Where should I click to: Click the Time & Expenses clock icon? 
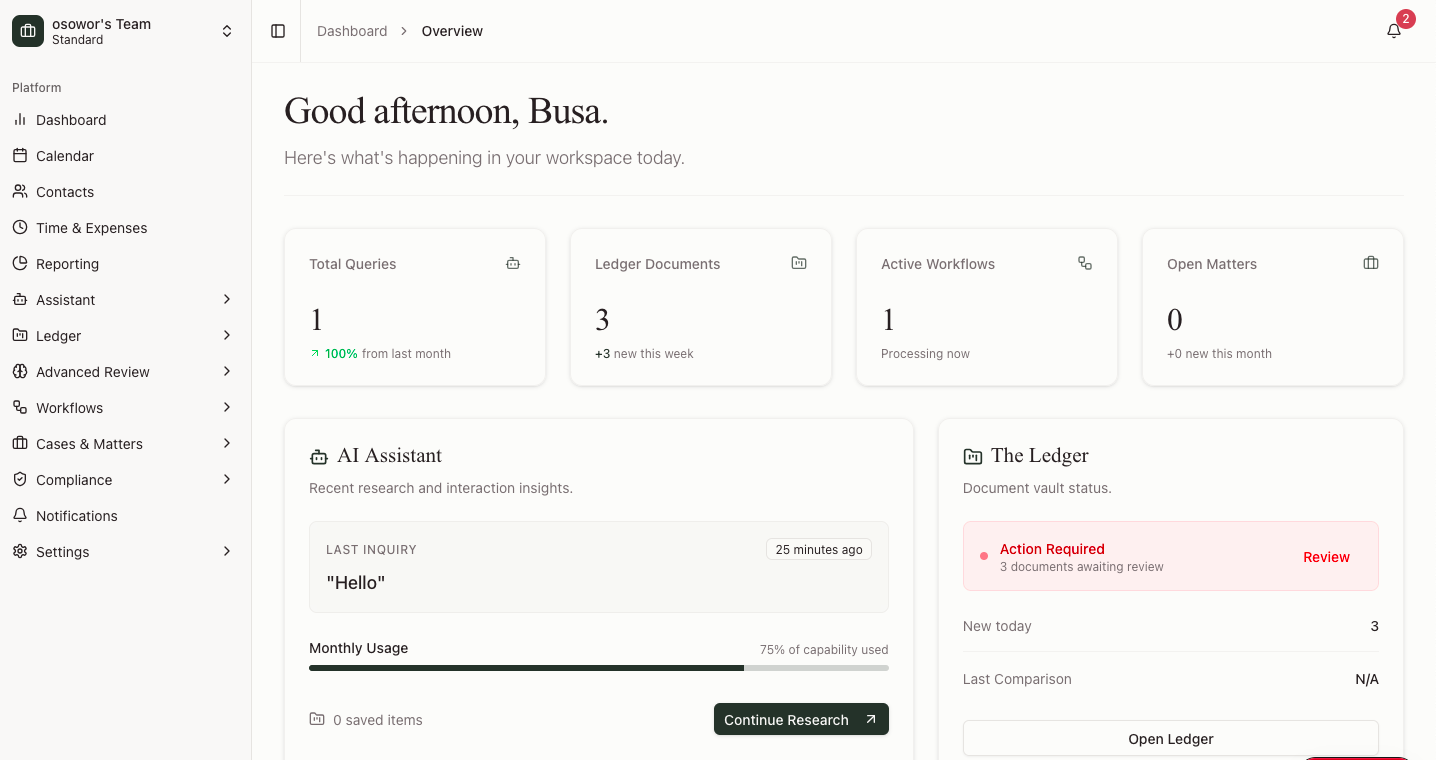tap(20, 228)
